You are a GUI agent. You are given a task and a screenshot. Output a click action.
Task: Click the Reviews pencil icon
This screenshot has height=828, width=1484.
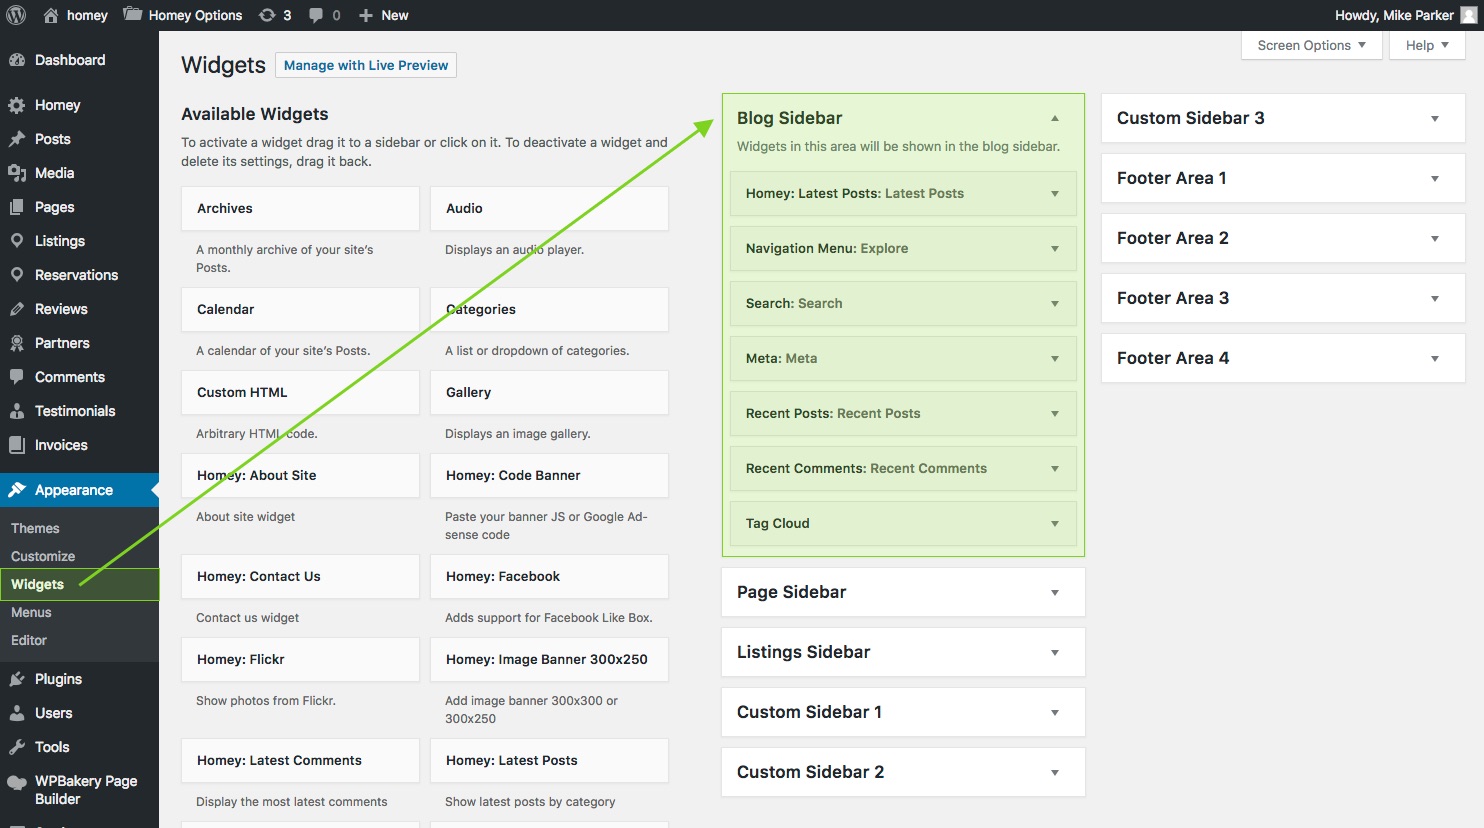click(x=17, y=309)
